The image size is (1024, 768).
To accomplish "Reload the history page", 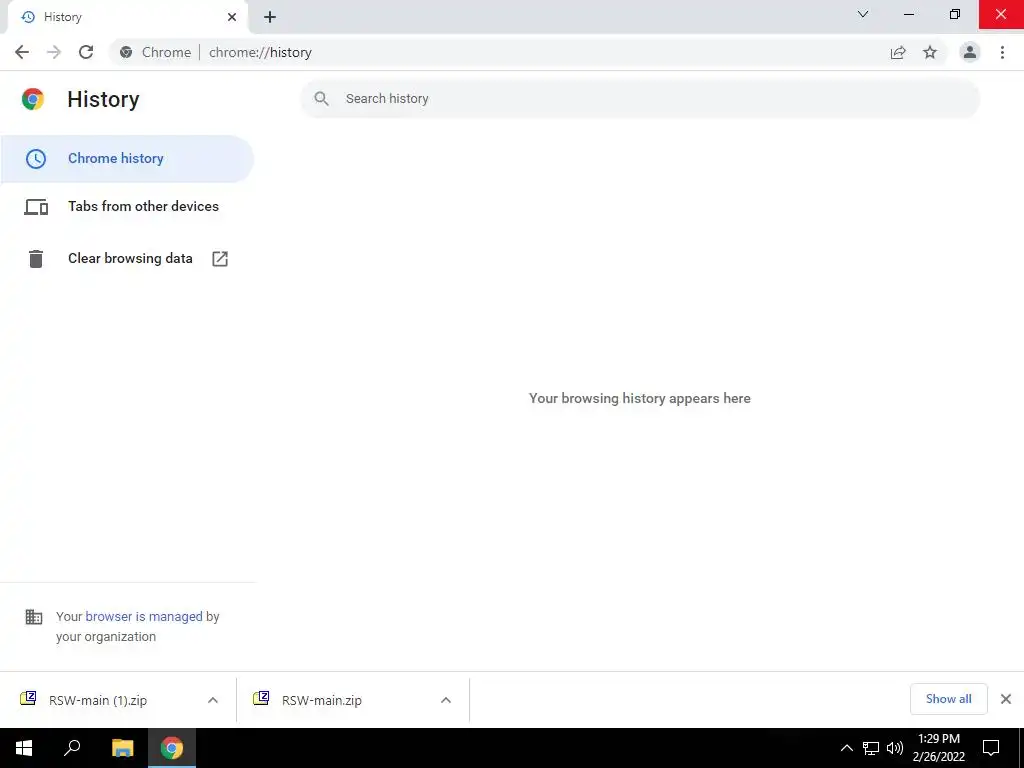I will click(x=86, y=52).
